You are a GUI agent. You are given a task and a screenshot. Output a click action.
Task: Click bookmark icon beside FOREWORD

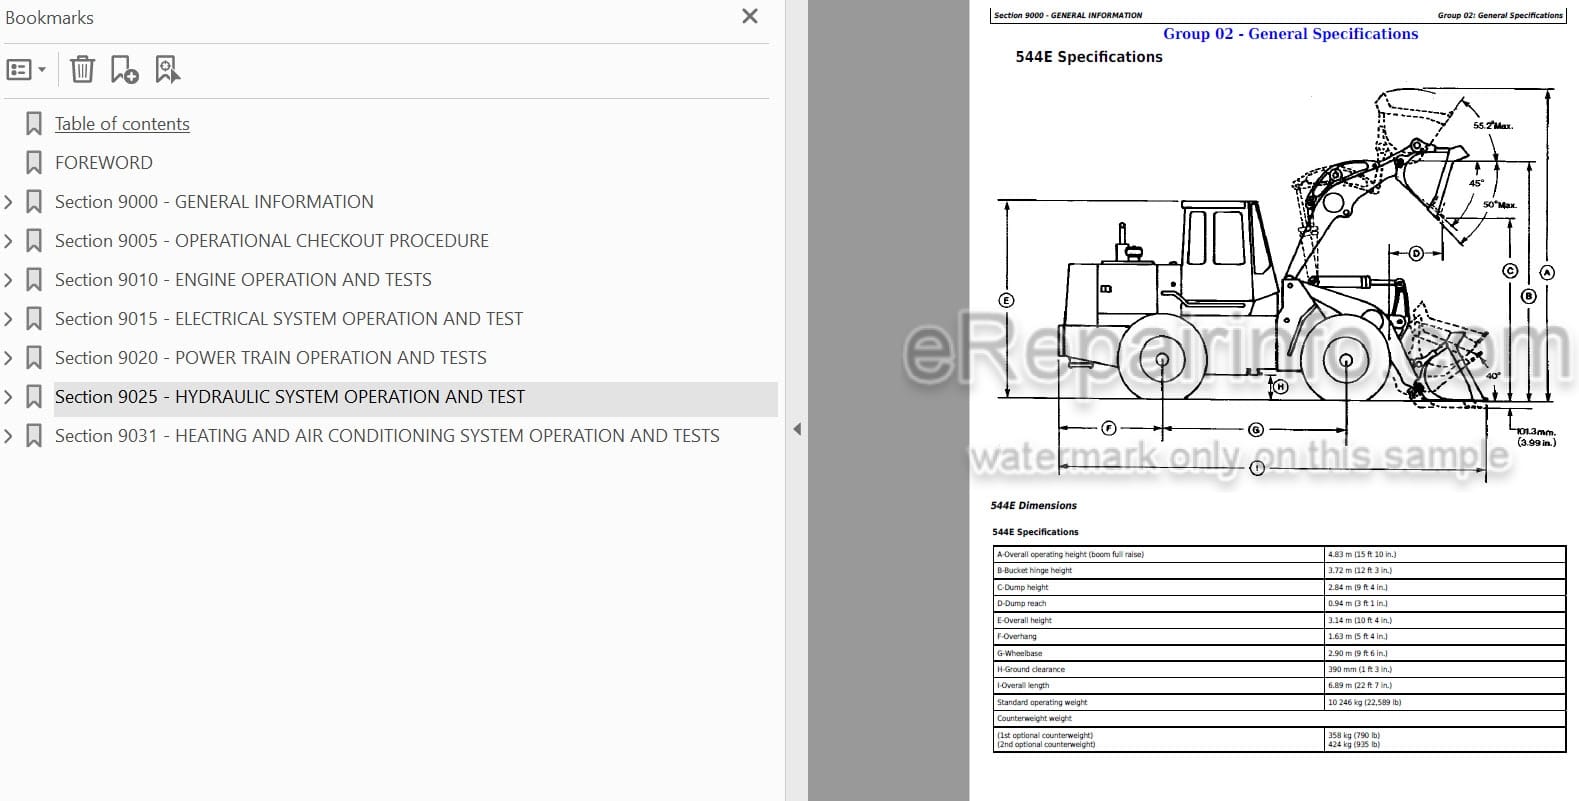pyautogui.click(x=34, y=163)
